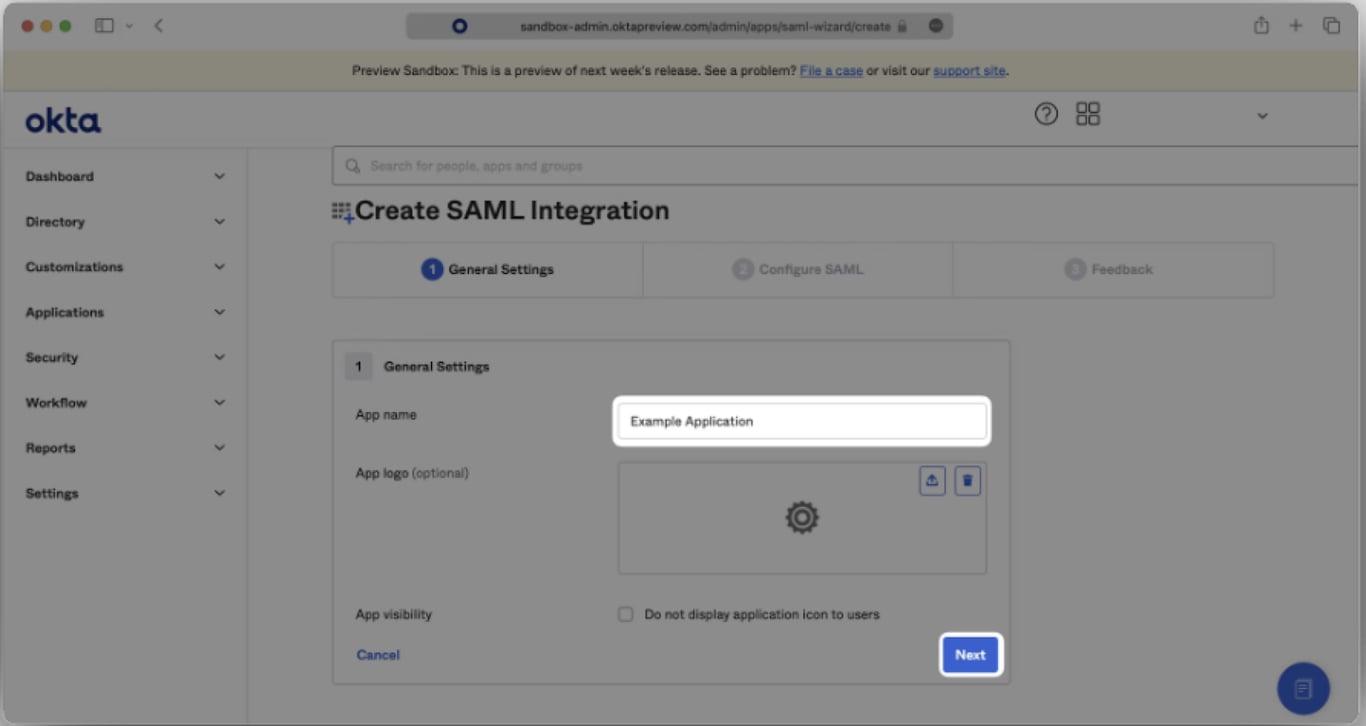1366x726 pixels.
Task: Click the upload logo icon
Action: (932, 481)
